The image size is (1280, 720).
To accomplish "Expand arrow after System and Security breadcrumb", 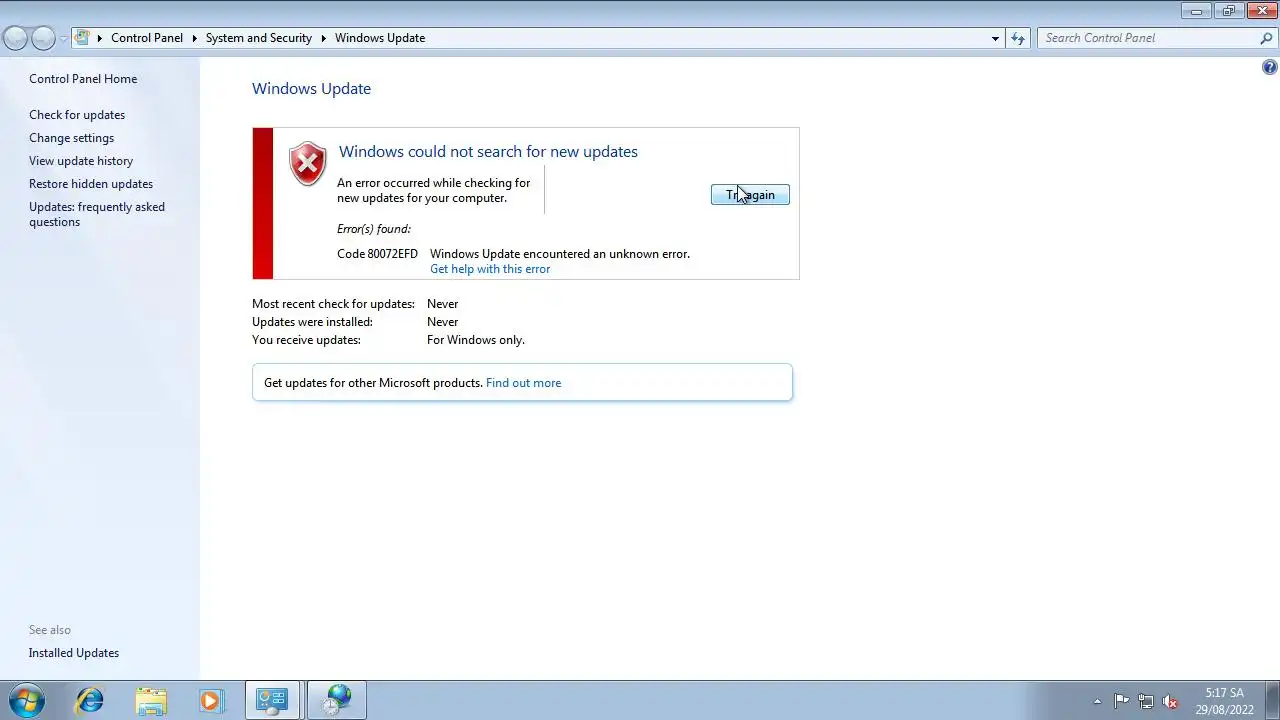I will pos(324,38).
